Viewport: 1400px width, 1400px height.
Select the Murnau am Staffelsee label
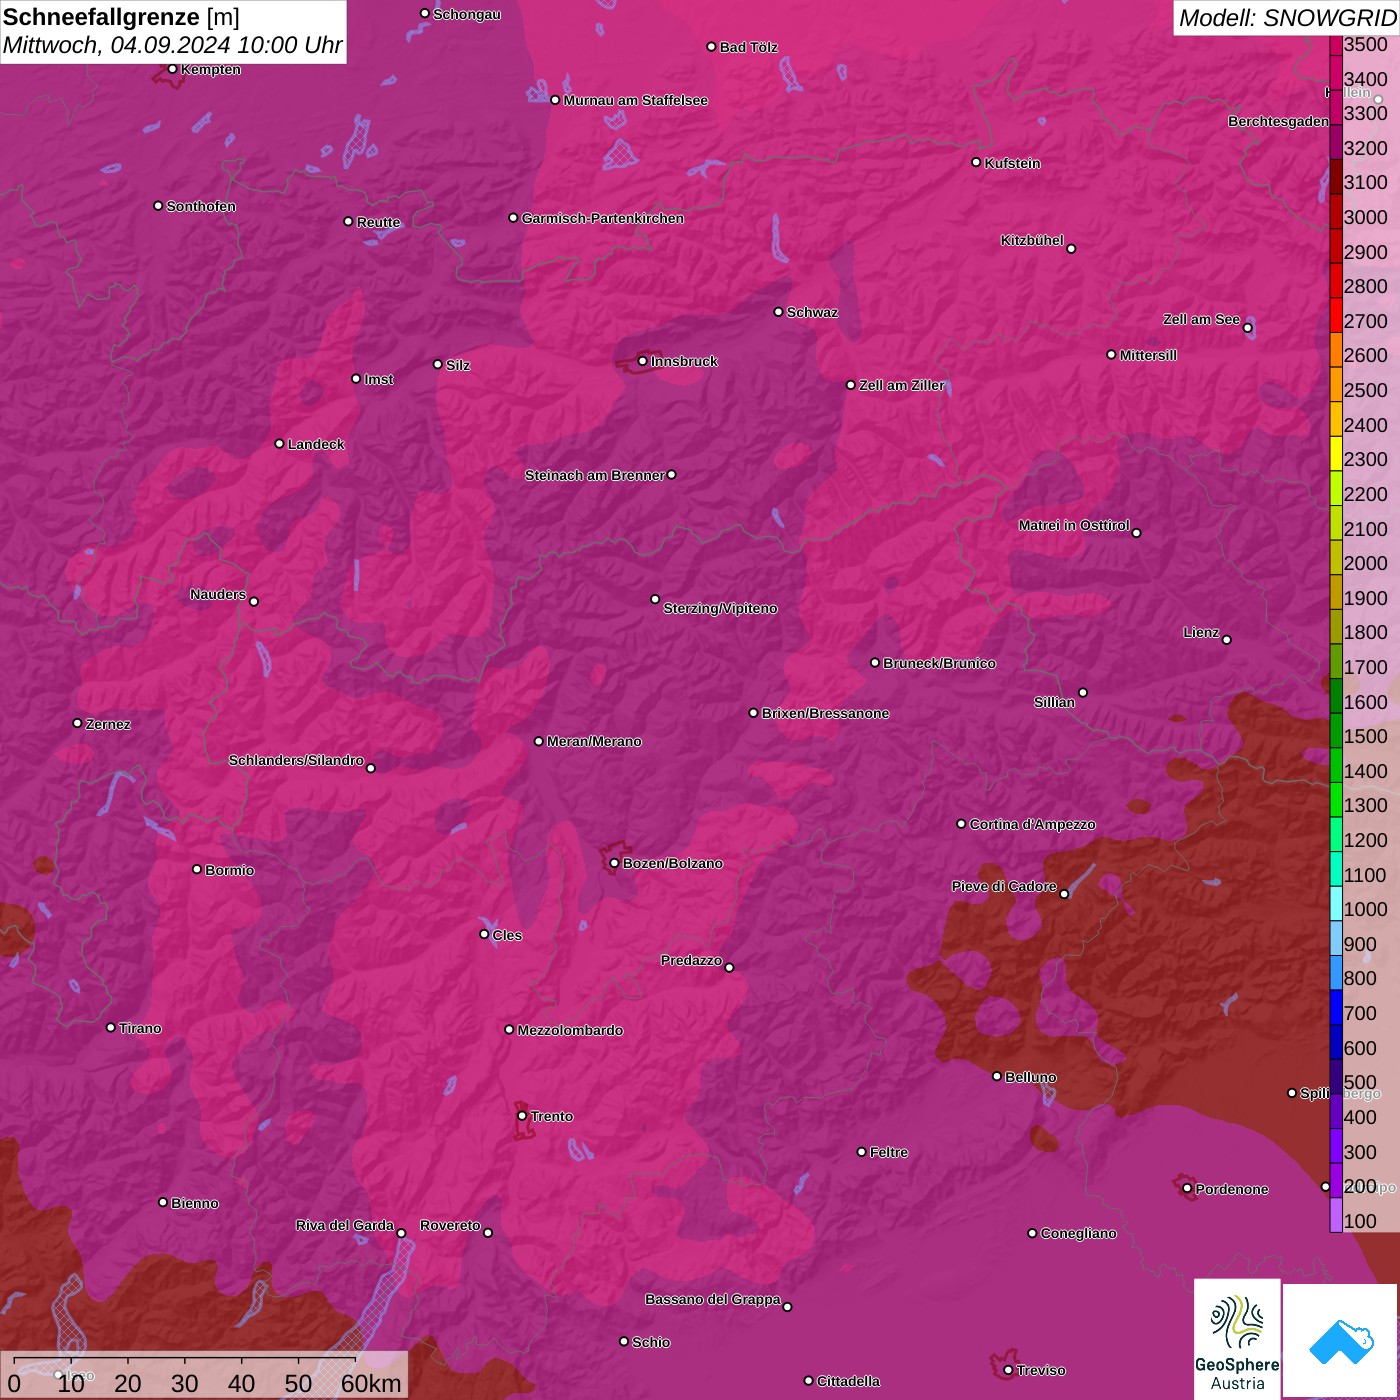point(636,100)
